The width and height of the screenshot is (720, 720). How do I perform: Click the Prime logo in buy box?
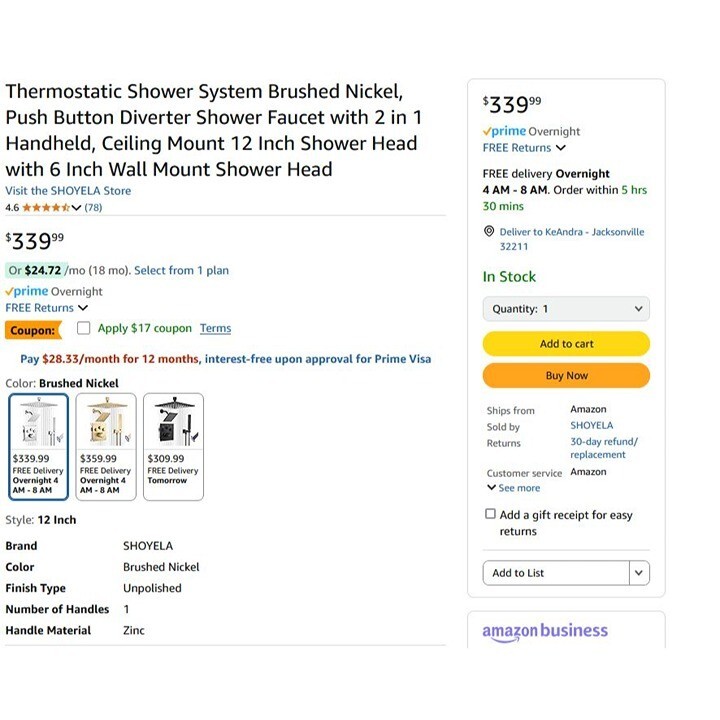[x=504, y=131]
